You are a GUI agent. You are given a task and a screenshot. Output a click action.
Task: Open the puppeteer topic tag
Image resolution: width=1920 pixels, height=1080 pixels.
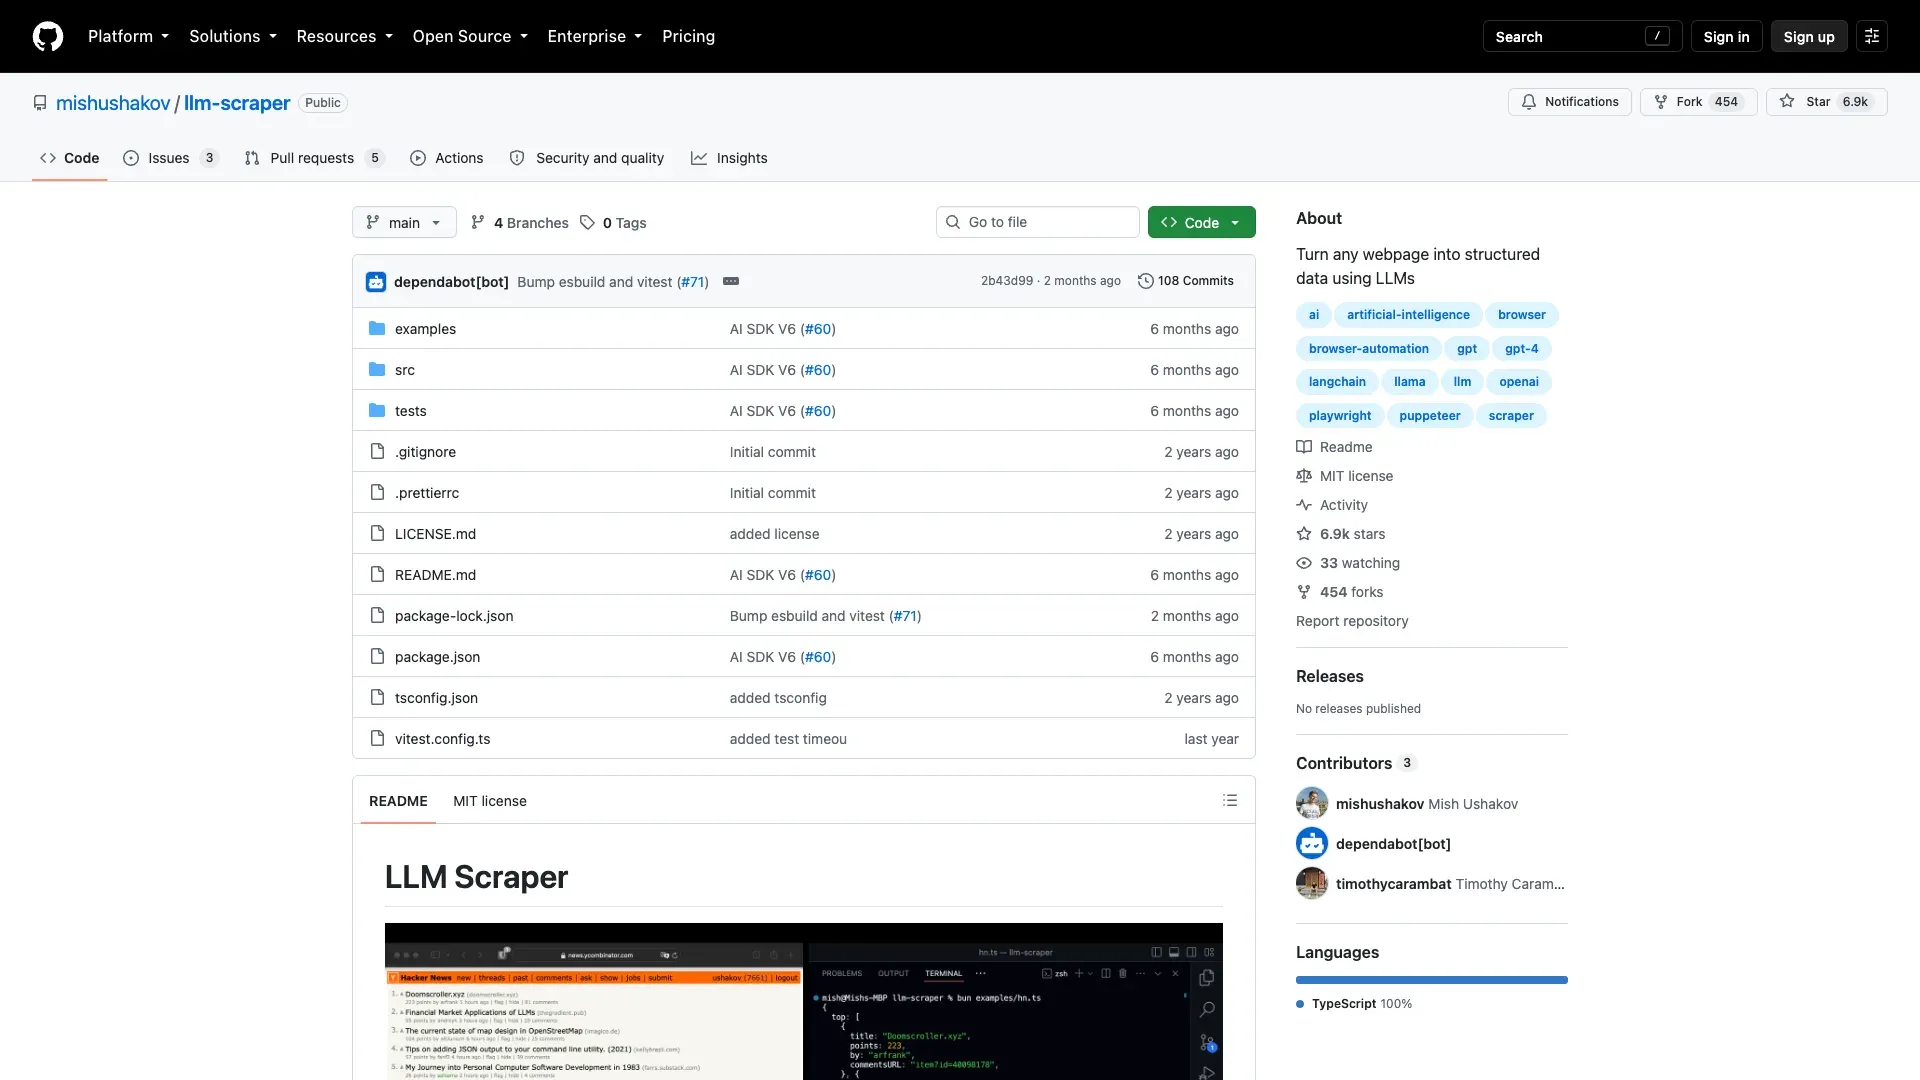point(1429,416)
